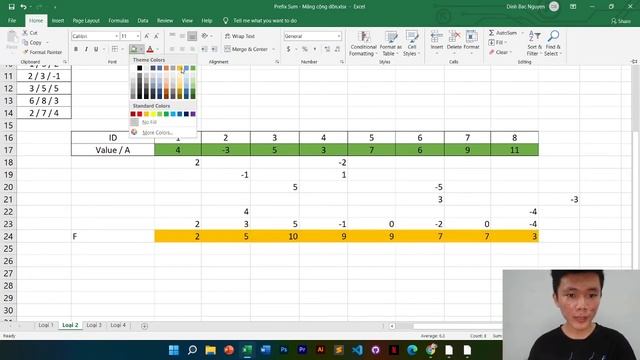Select row header 24
Image resolution: width=640 pixels, height=360 pixels.
[x=9, y=236]
